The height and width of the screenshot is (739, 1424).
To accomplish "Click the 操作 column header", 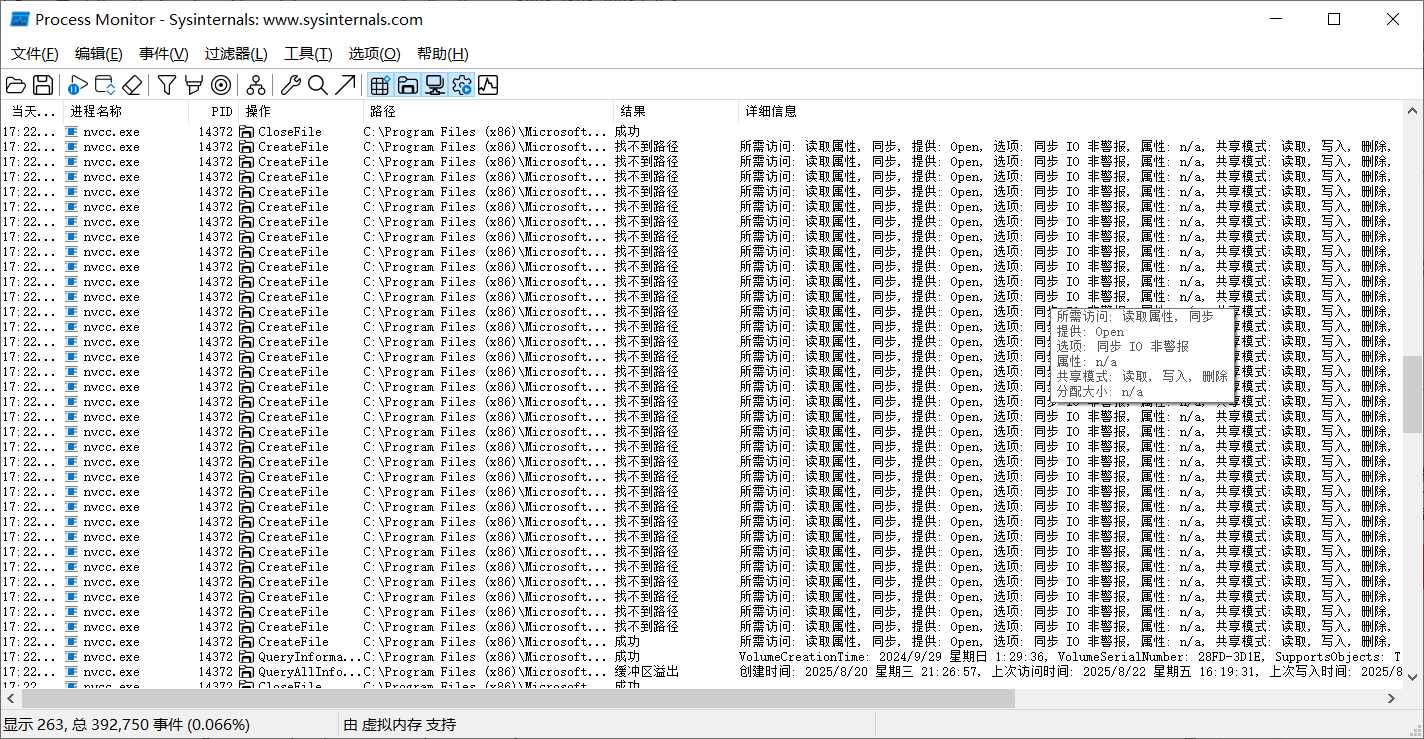I will tap(301, 111).
